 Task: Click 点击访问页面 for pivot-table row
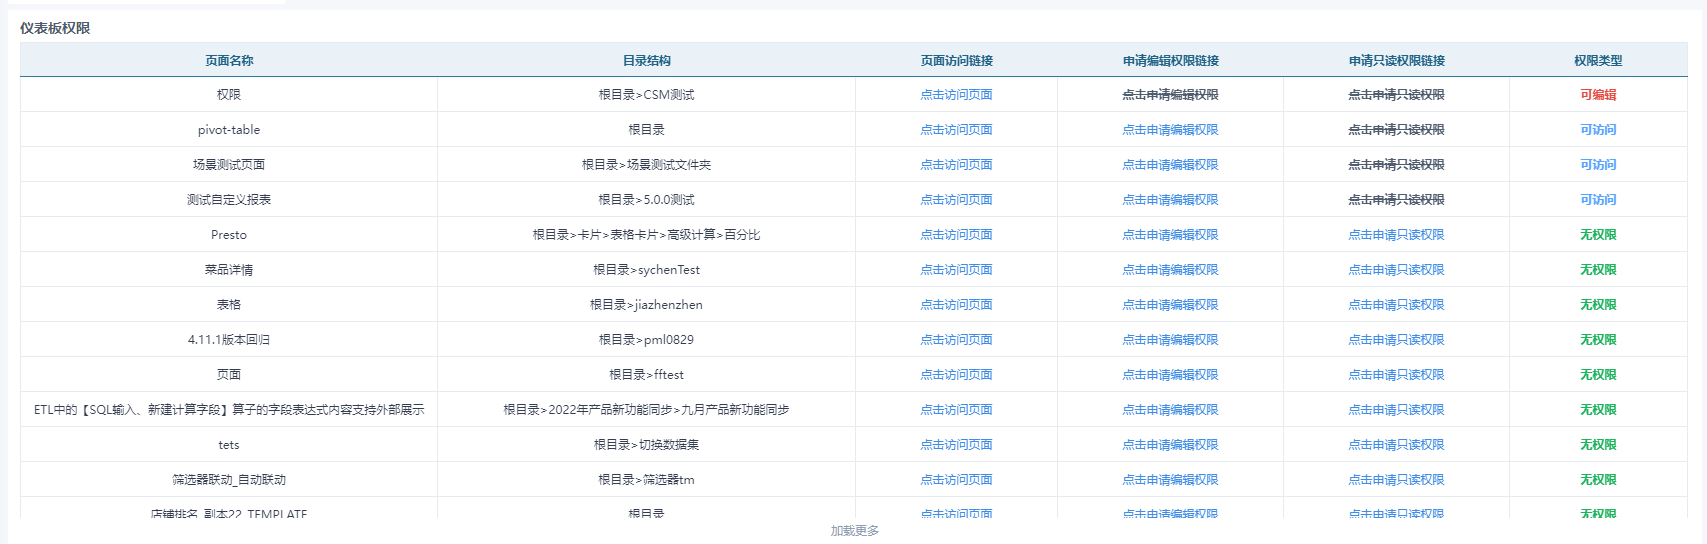coord(956,130)
